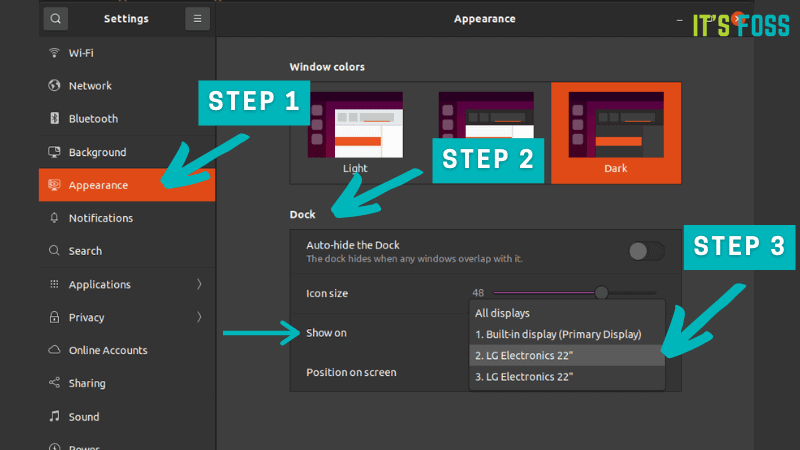Click the Sound music note icon
The height and width of the screenshot is (450, 800).
click(54, 417)
